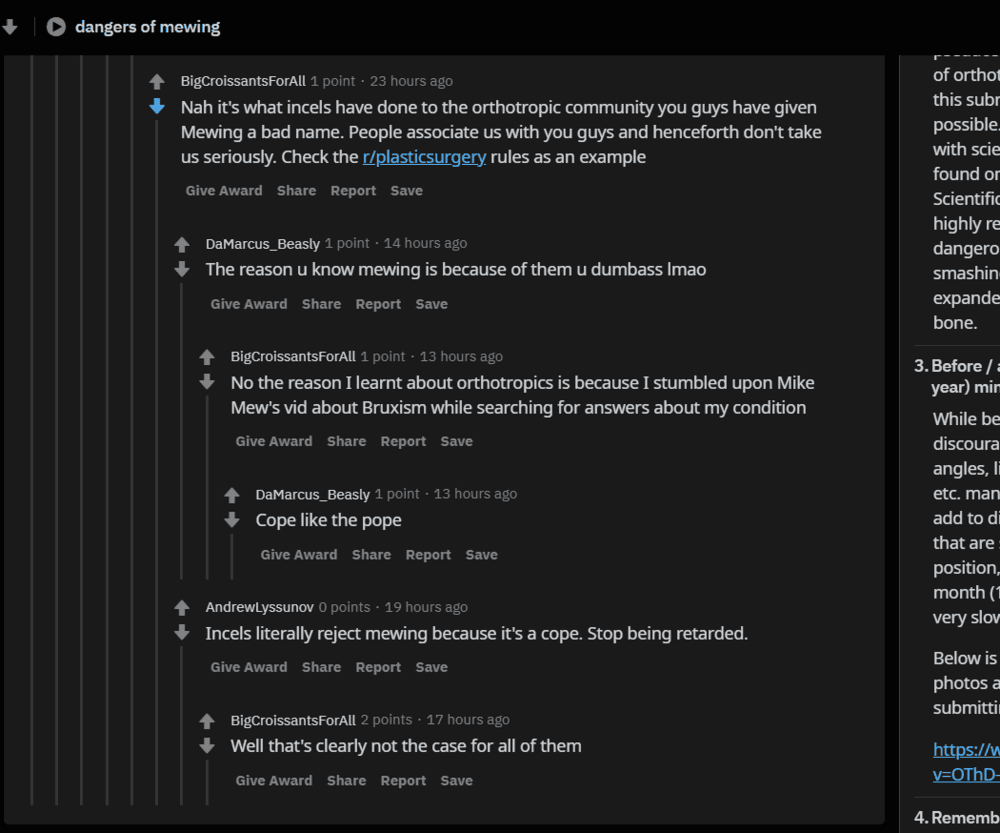Click the play icon beside post title
The image size is (1000, 833).
click(56, 27)
